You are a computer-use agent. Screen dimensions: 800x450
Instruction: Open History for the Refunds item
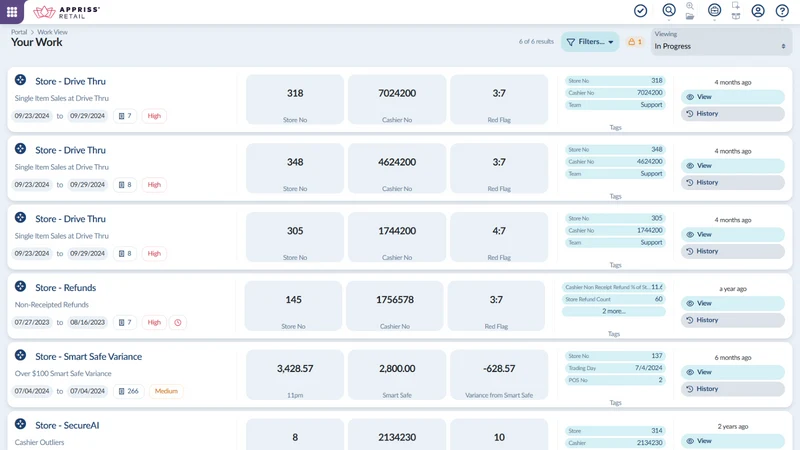tap(733, 320)
